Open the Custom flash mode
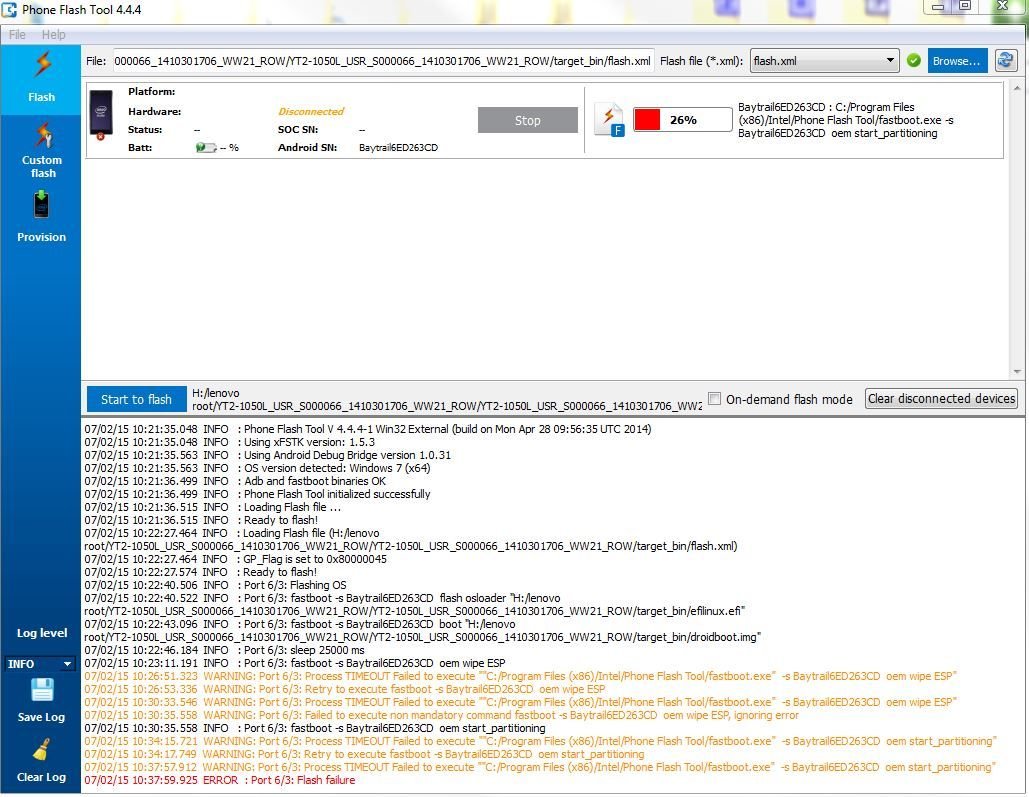 click(x=41, y=151)
